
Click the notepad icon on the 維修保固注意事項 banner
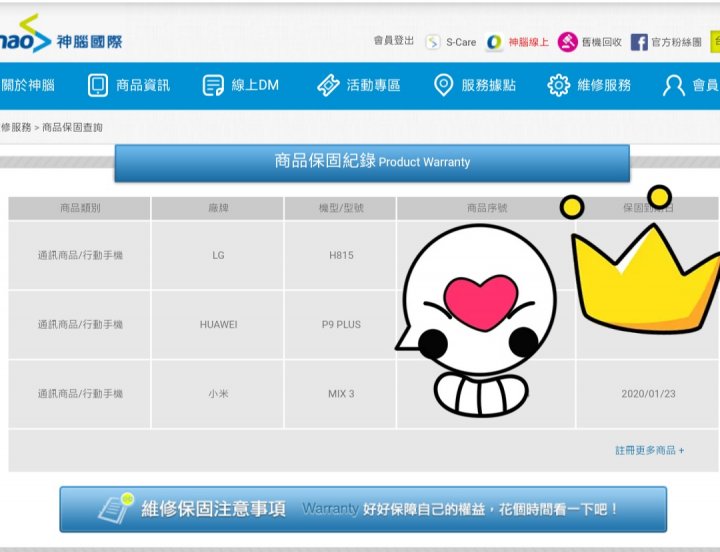click(x=116, y=509)
